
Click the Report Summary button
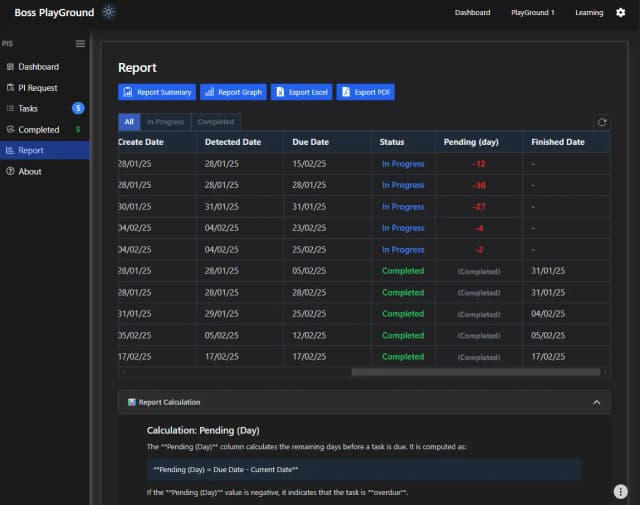[x=157, y=92]
